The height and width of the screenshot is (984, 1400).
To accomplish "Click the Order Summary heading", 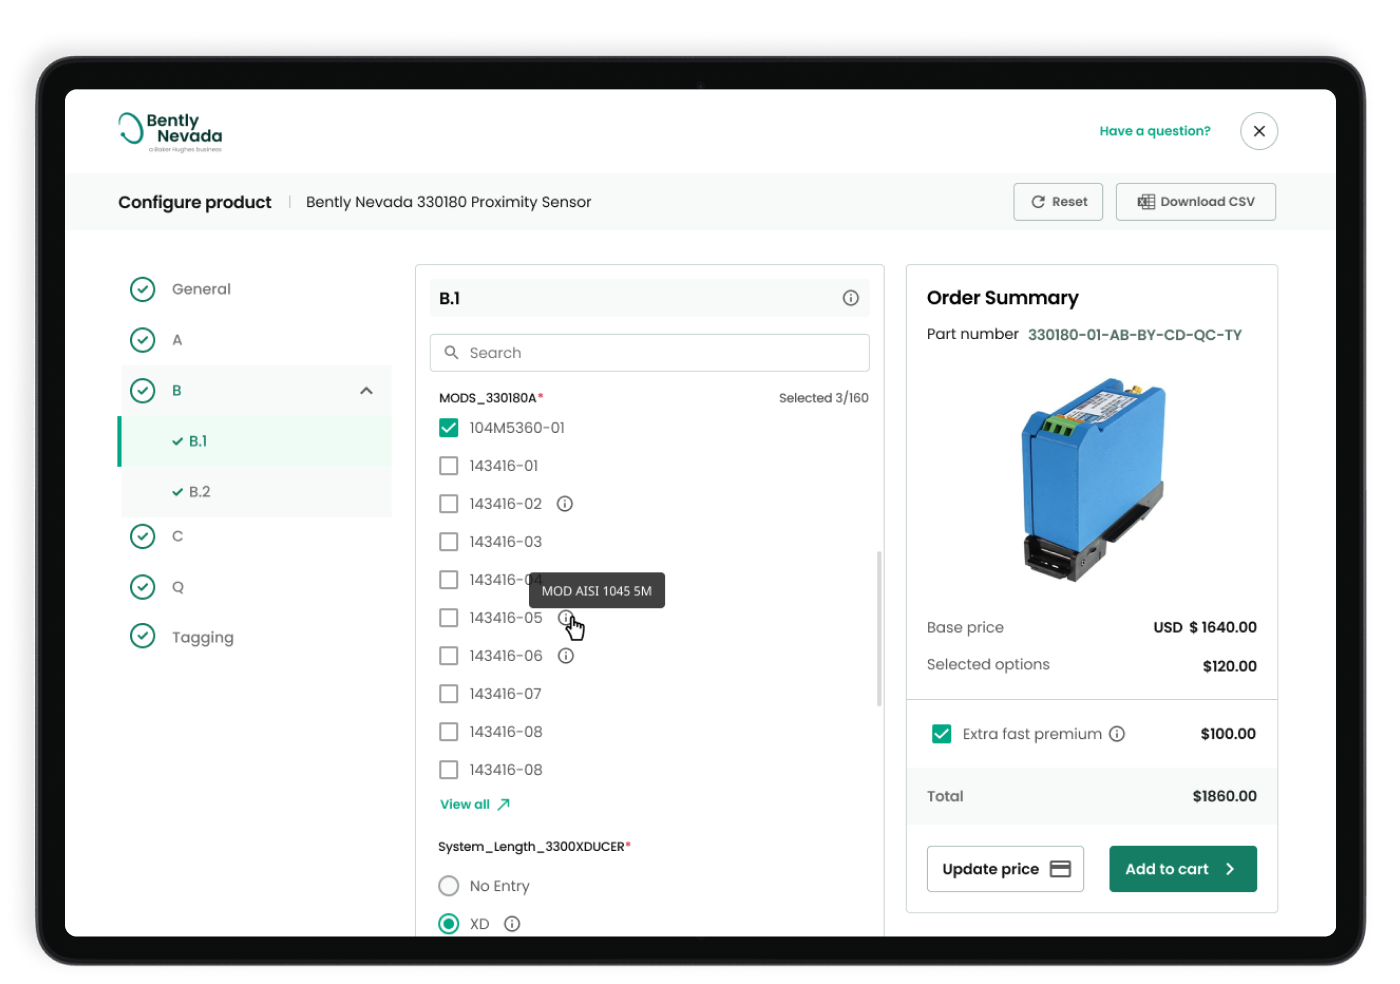I will [x=1003, y=298].
